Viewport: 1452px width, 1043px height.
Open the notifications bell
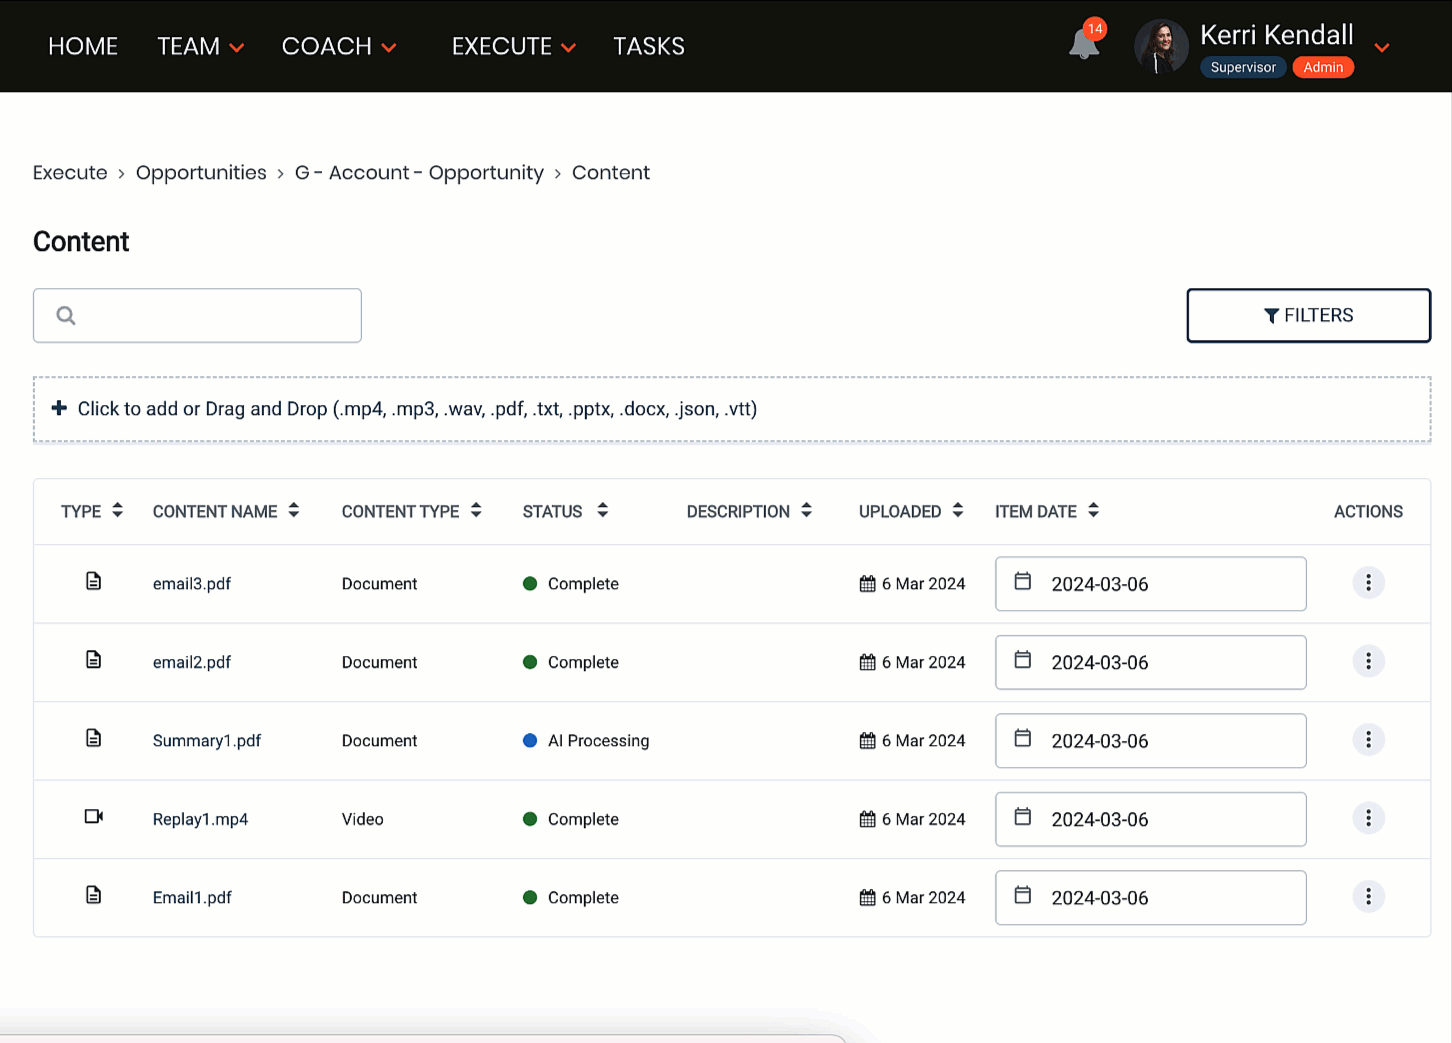point(1084,44)
